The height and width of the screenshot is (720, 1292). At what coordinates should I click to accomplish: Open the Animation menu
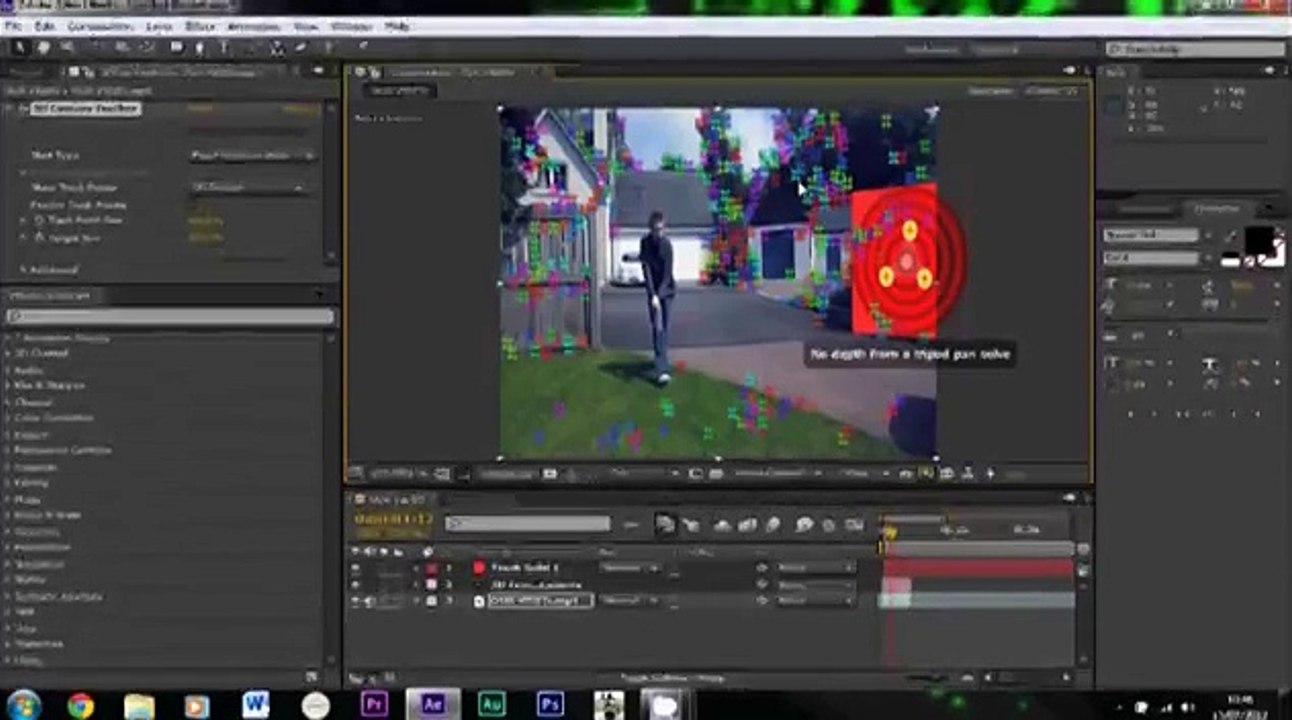click(x=254, y=26)
